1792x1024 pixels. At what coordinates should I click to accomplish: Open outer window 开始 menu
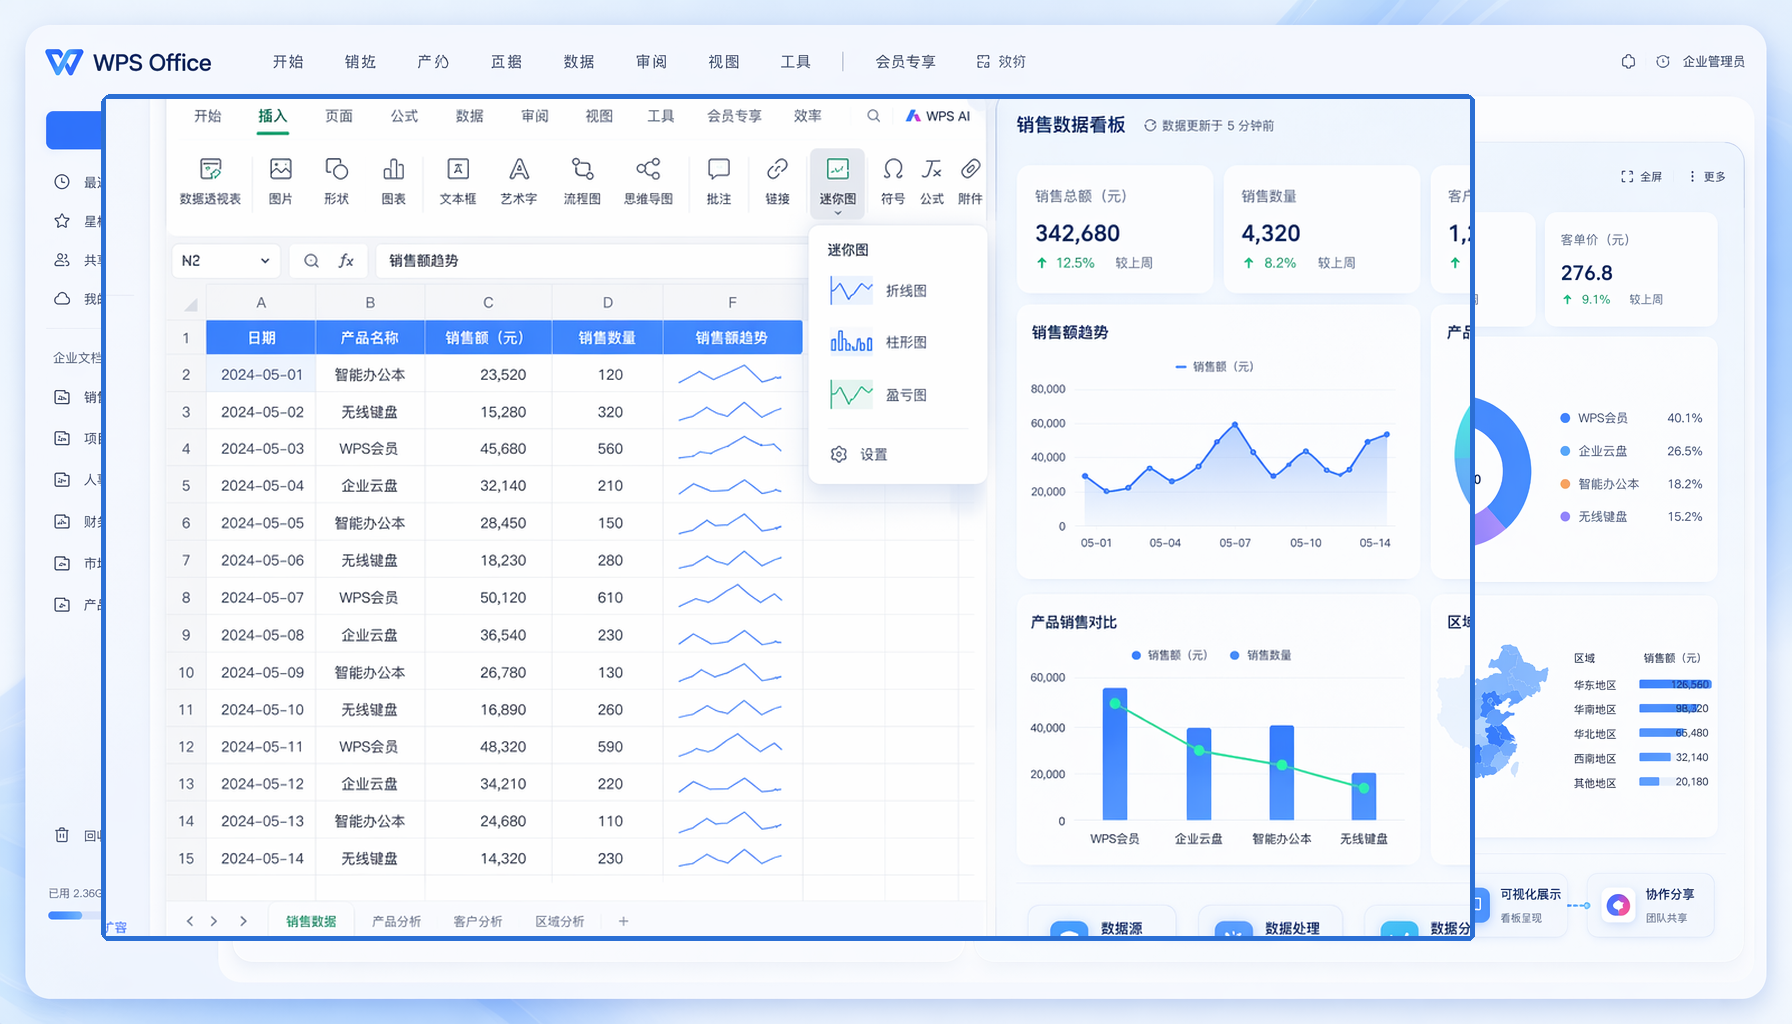point(288,62)
